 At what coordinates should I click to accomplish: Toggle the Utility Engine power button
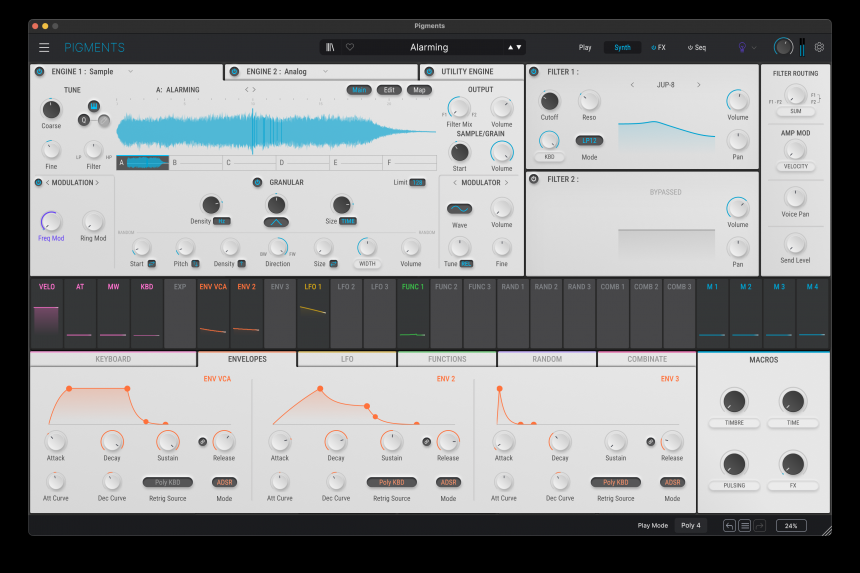430,72
